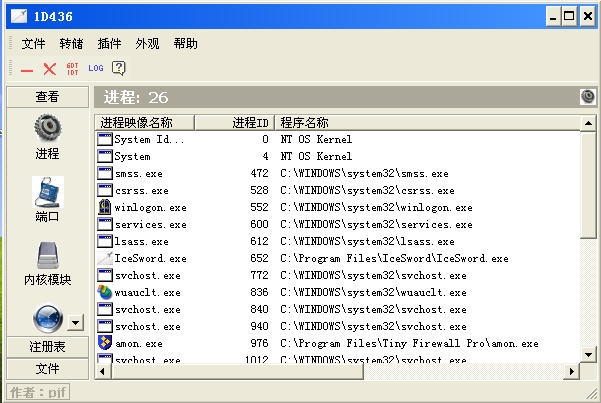Open the 文件 menu
This screenshot has height=403, width=601.
tap(33, 44)
